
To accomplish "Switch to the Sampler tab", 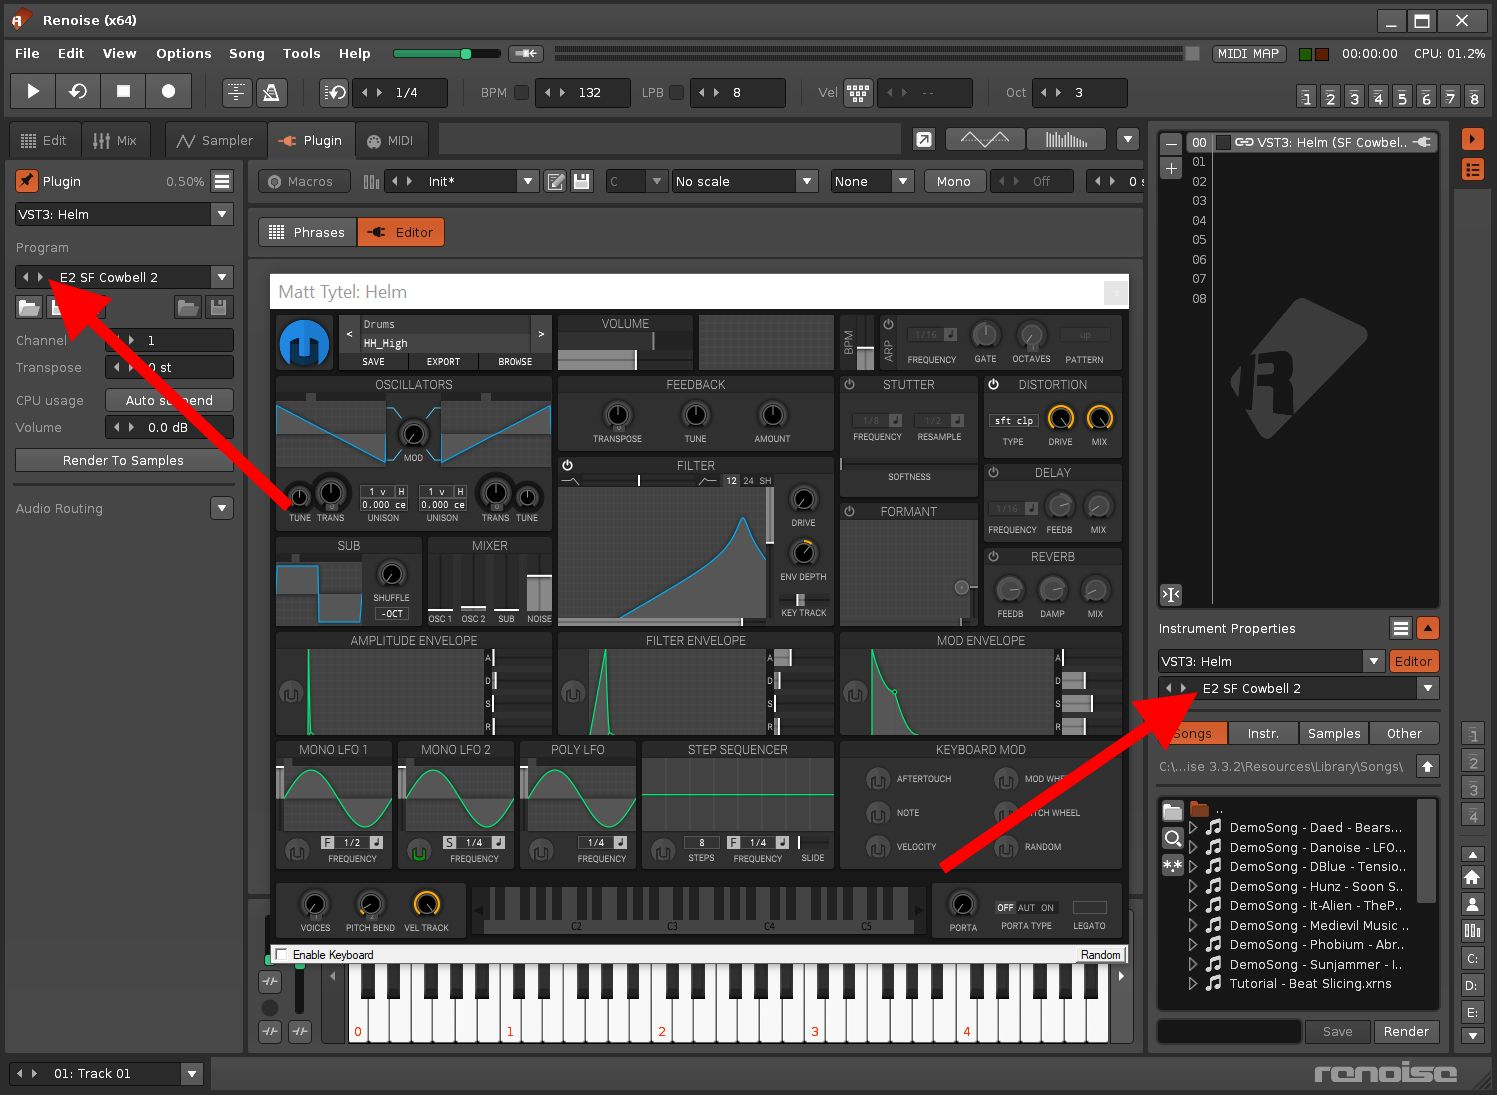I will tap(216, 140).
